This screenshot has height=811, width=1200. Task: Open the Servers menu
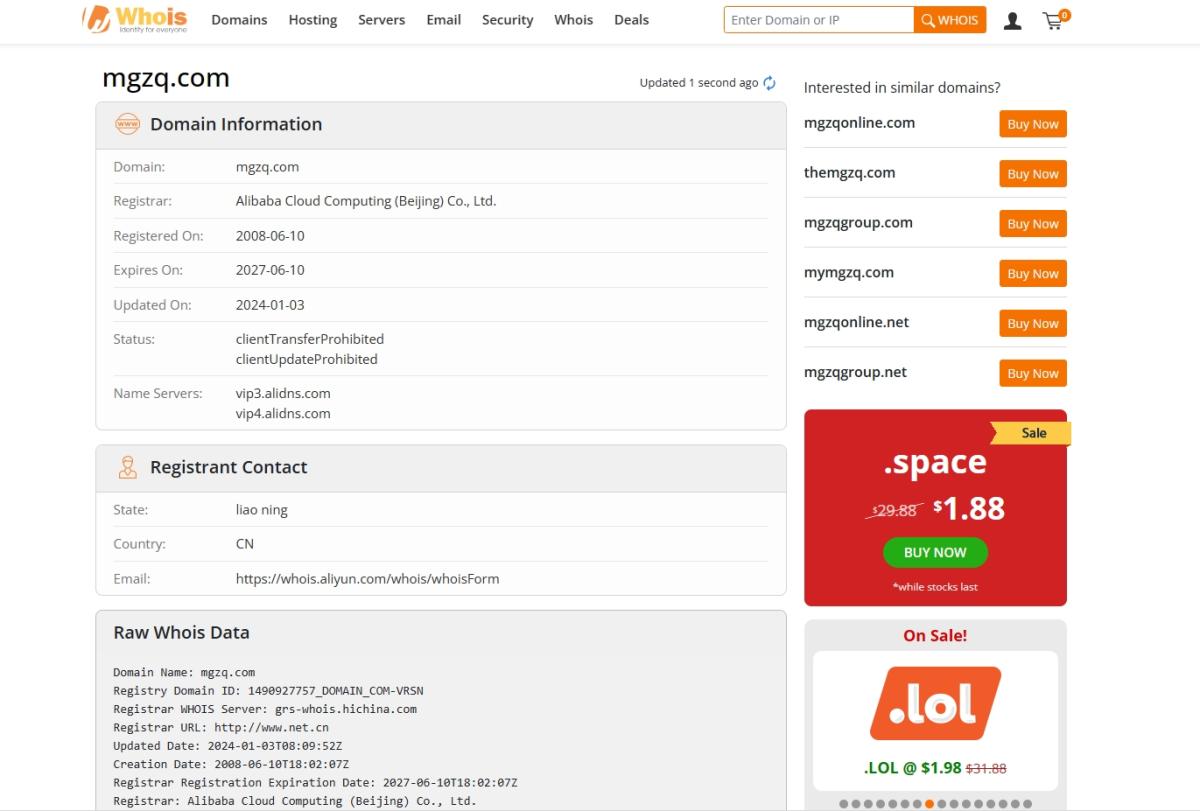(x=381, y=20)
